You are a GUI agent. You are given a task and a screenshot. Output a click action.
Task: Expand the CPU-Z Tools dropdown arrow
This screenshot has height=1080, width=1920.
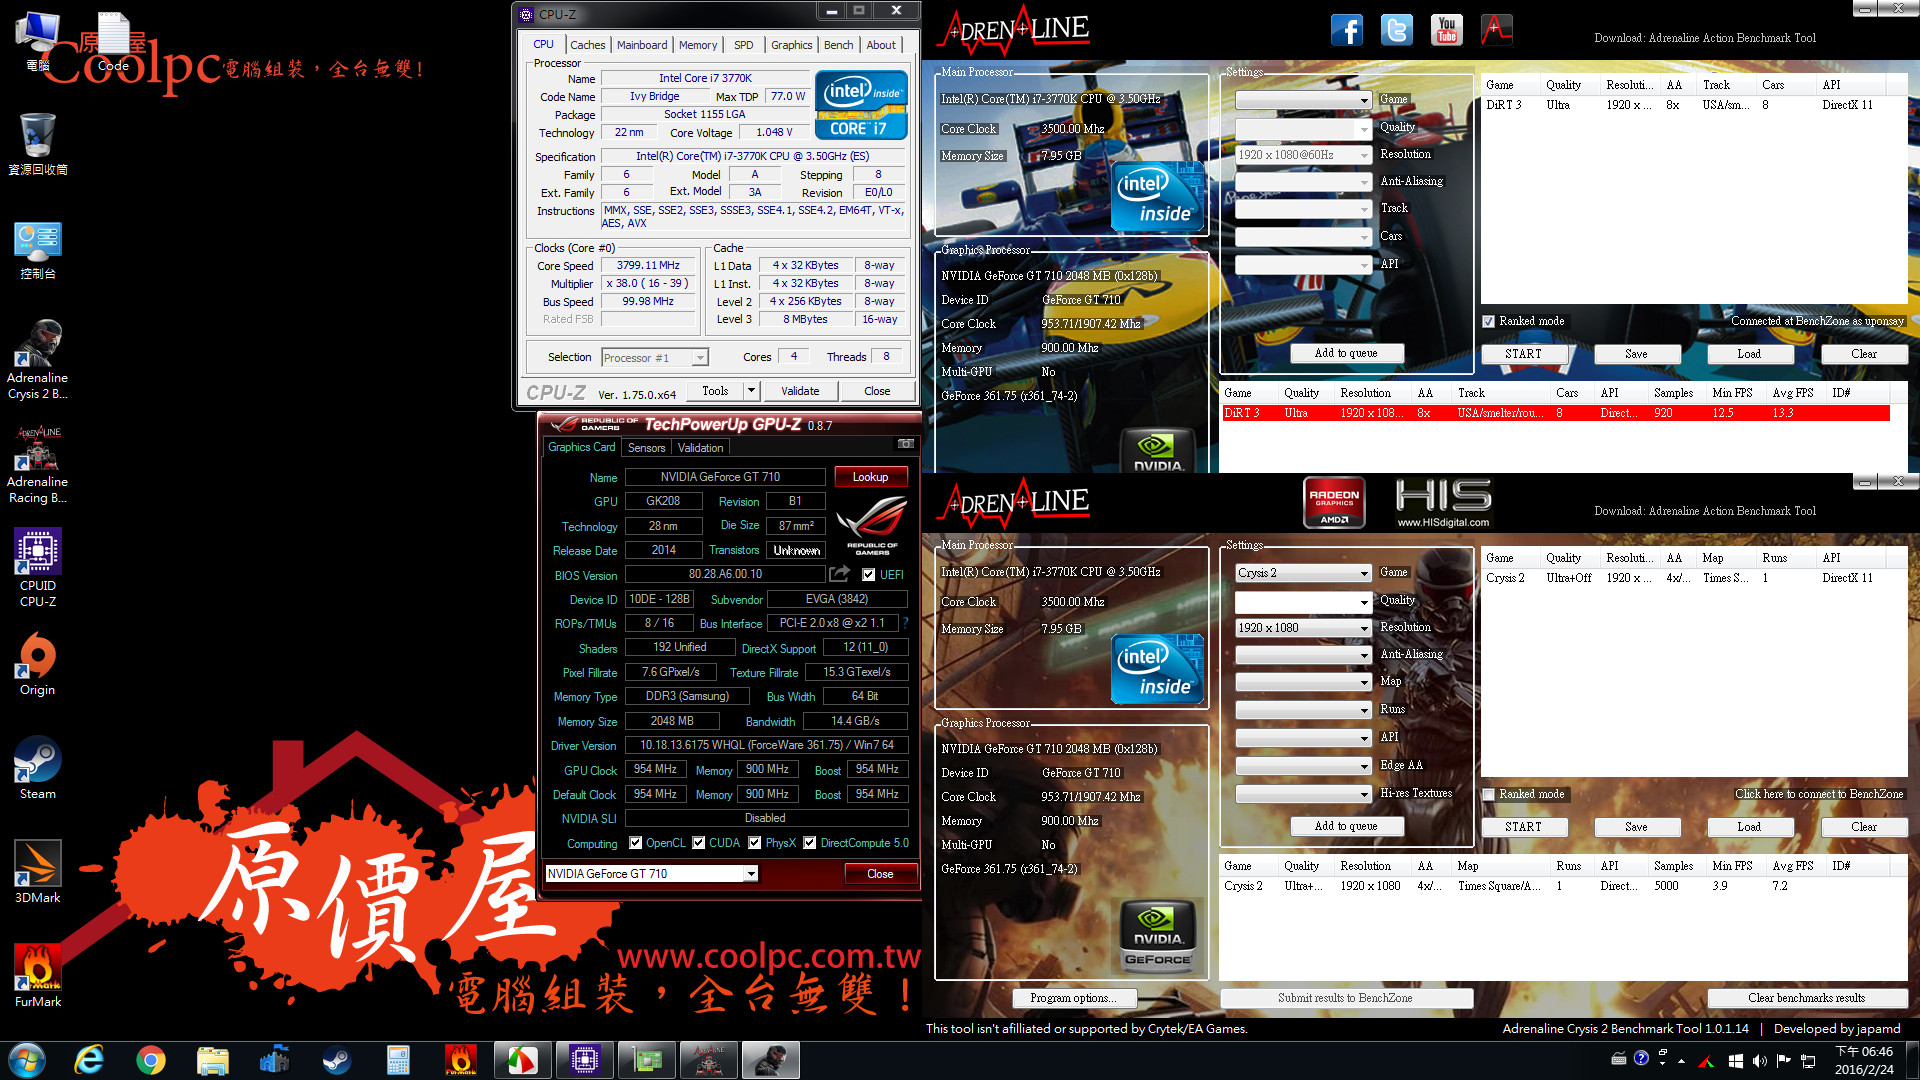751,391
